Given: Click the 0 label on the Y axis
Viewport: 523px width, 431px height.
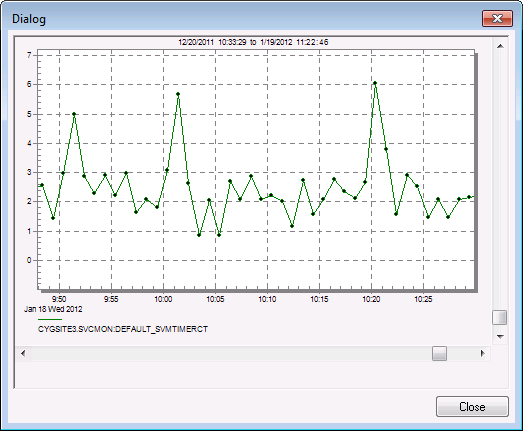Looking at the screenshot, I should 29,260.
